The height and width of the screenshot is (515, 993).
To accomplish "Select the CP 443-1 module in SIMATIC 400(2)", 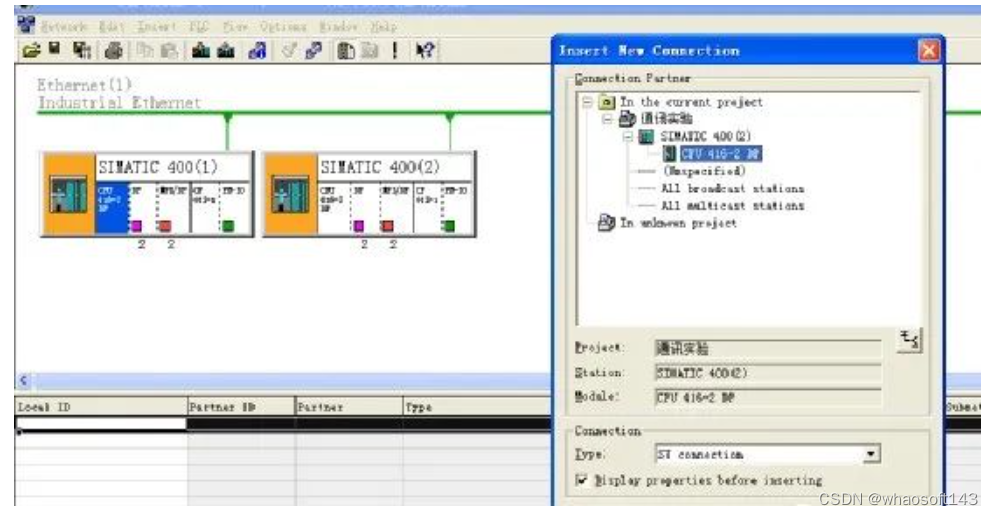I will [427, 208].
